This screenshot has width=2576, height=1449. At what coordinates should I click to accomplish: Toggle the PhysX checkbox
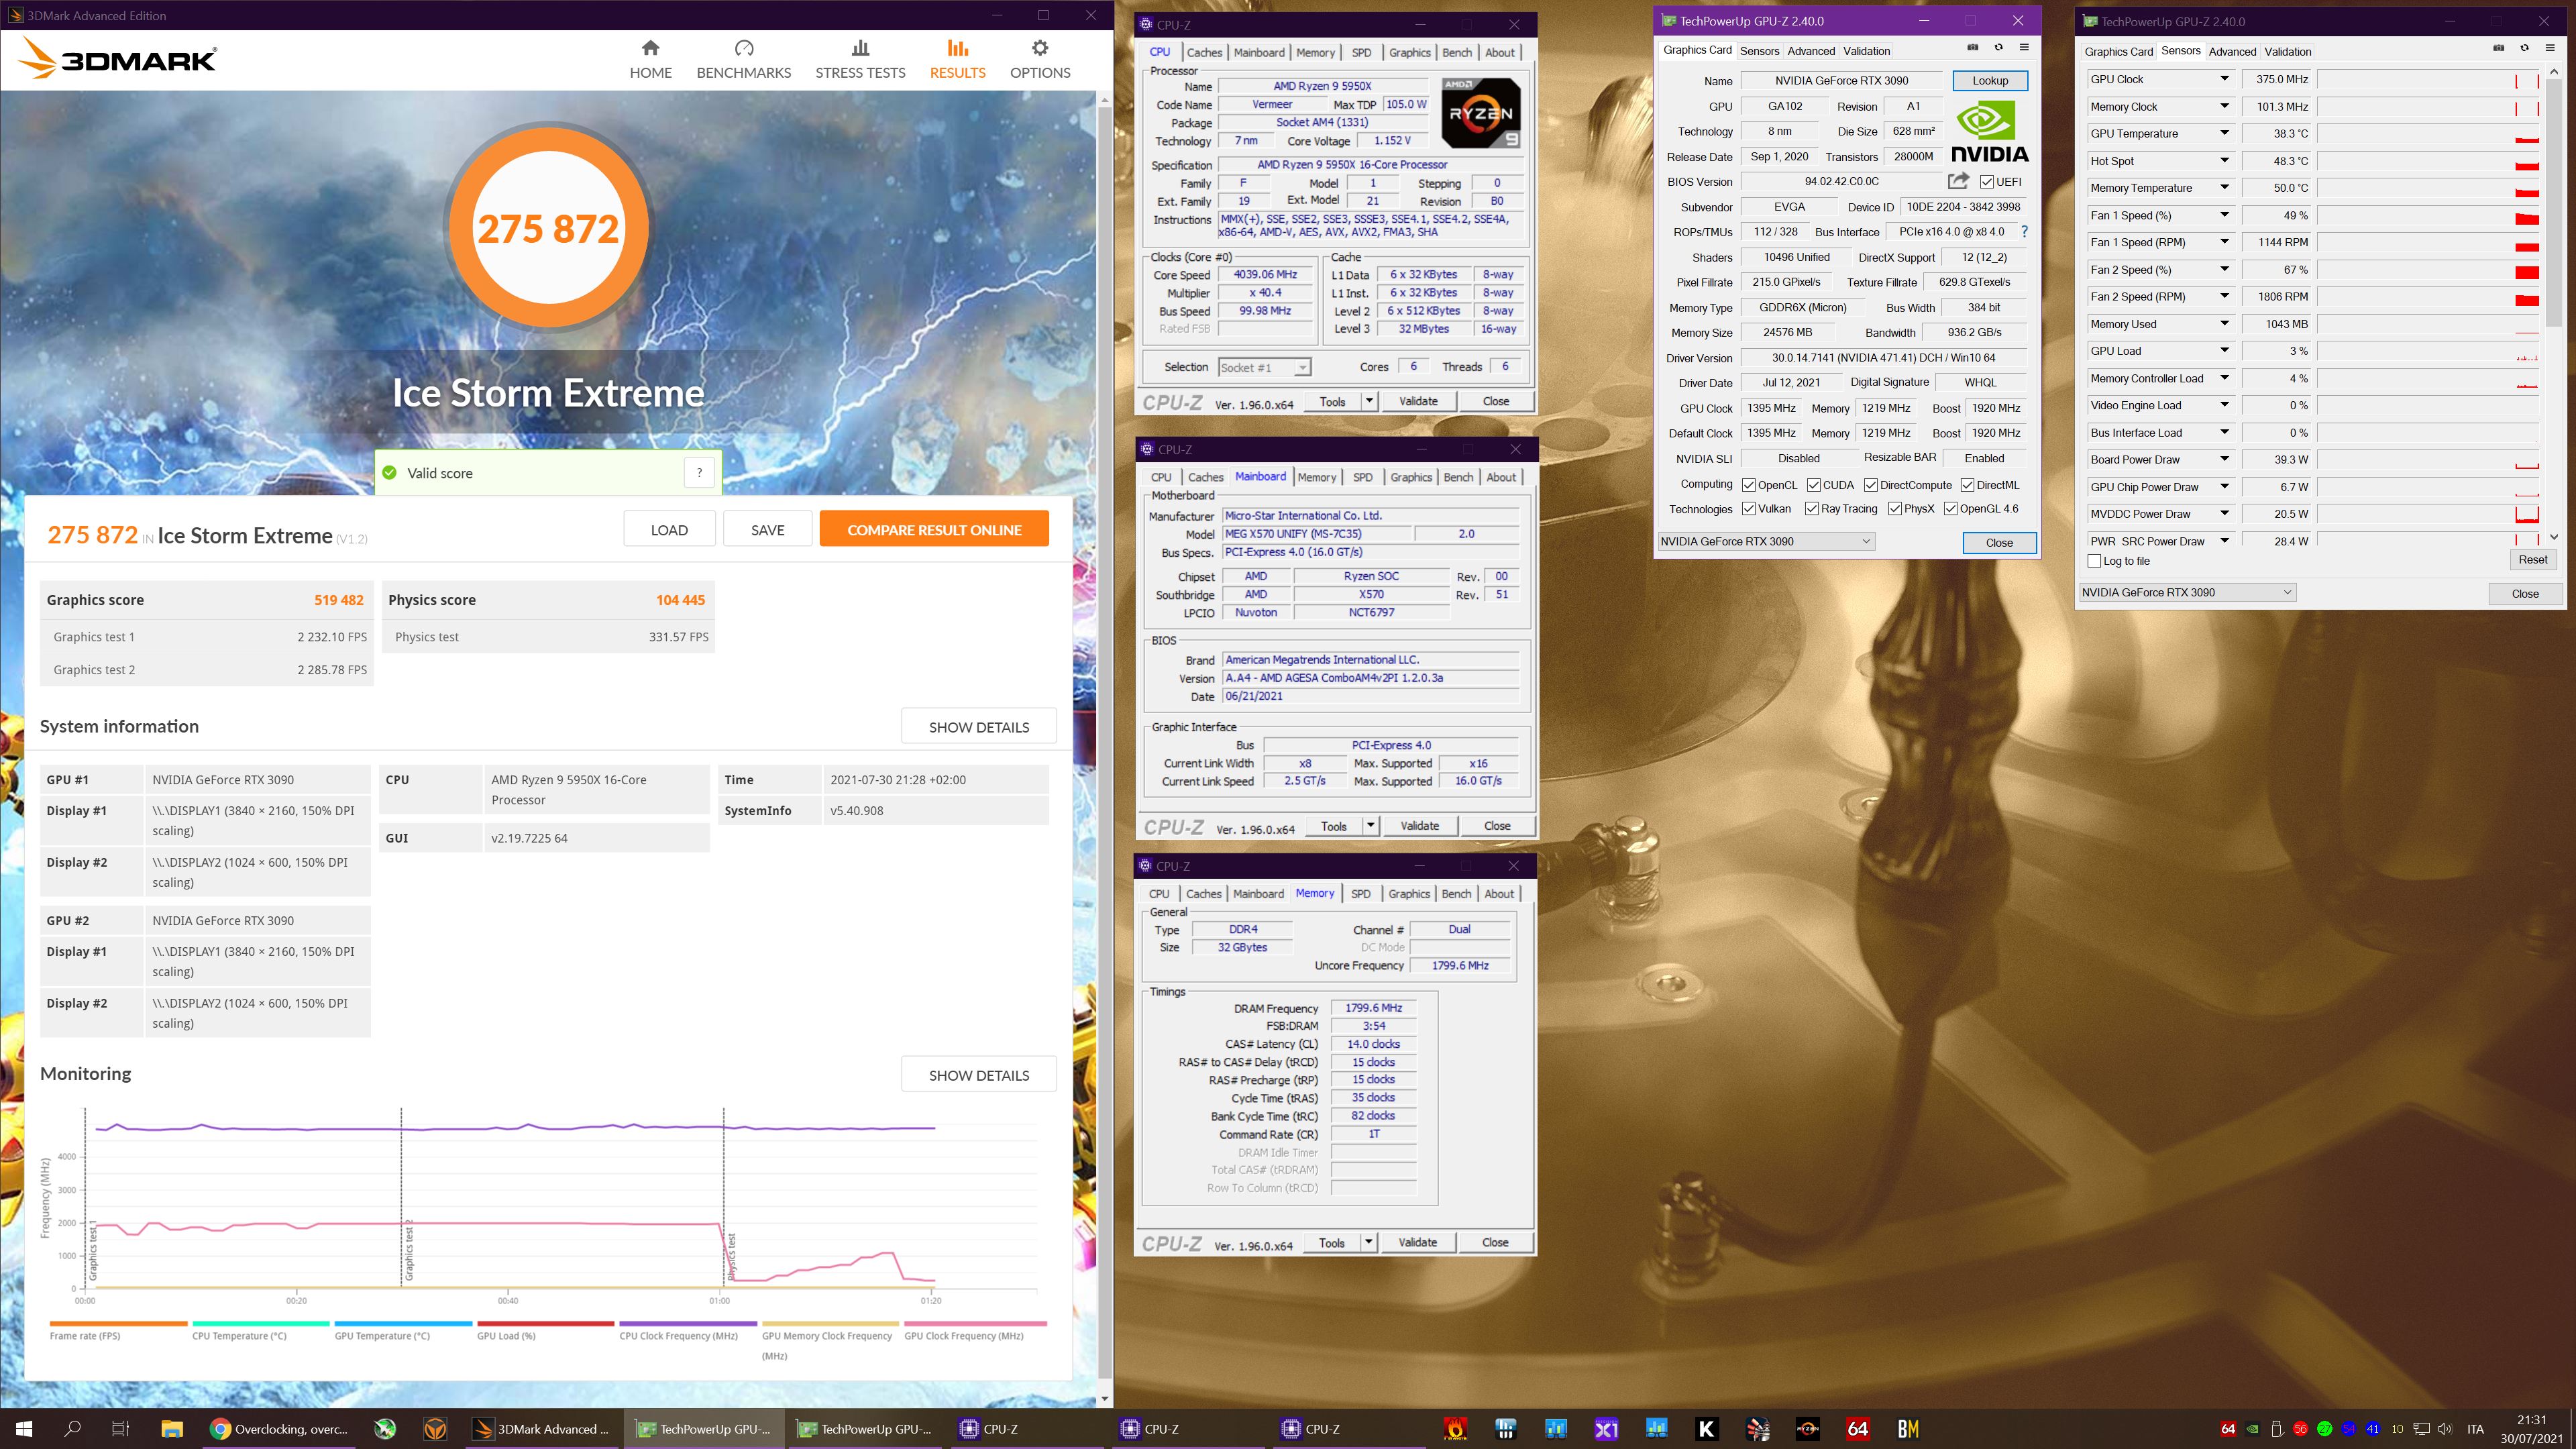pos(1895,508)
